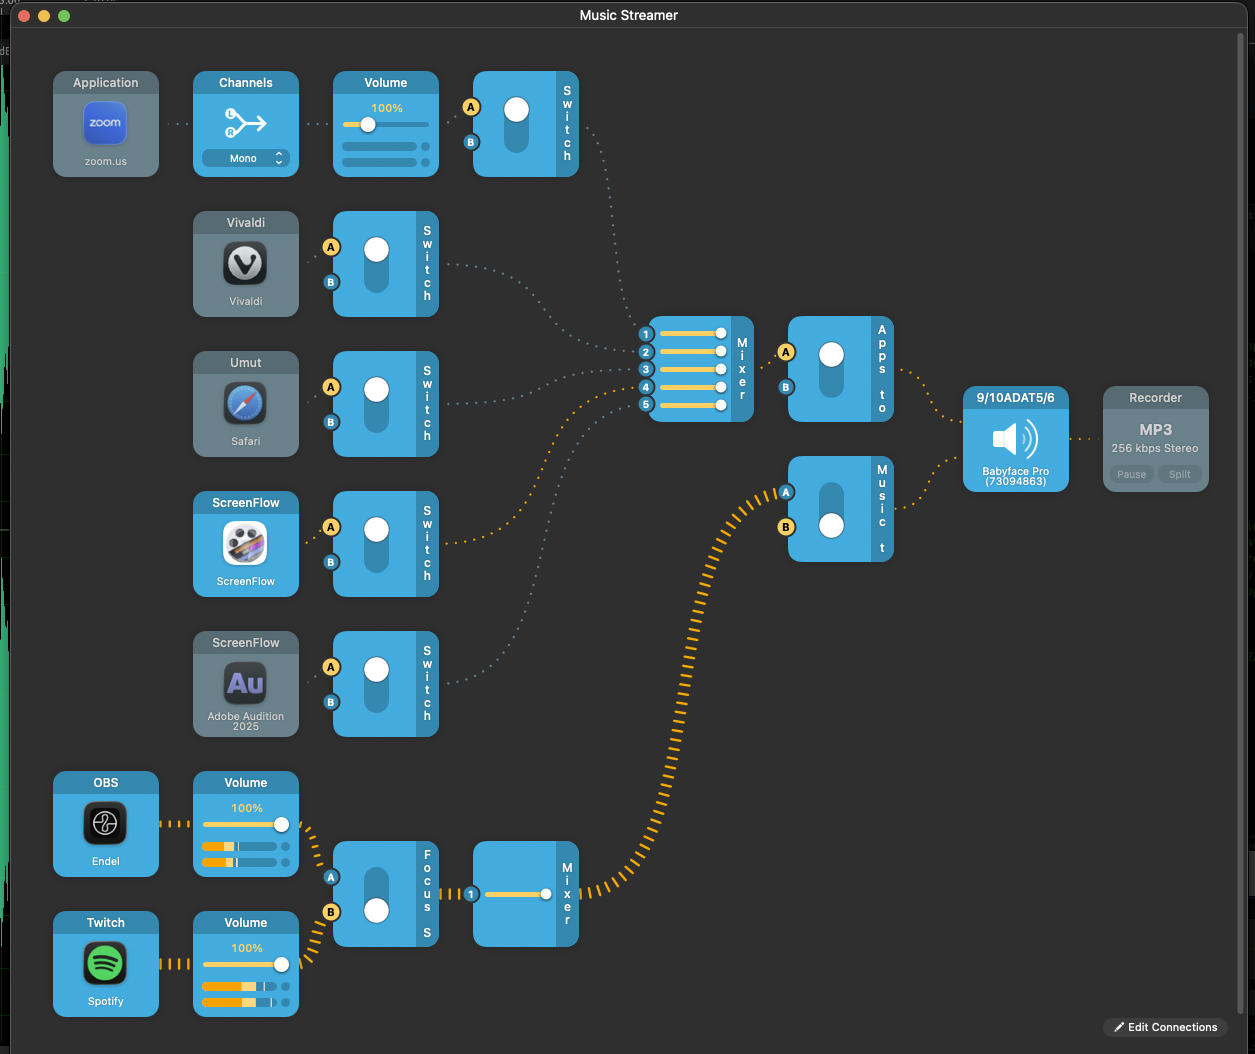Click channel 5 slider in the five-channel Mixer
The height and width of the screenshot is (1054, 1255).
coord(693,405)
